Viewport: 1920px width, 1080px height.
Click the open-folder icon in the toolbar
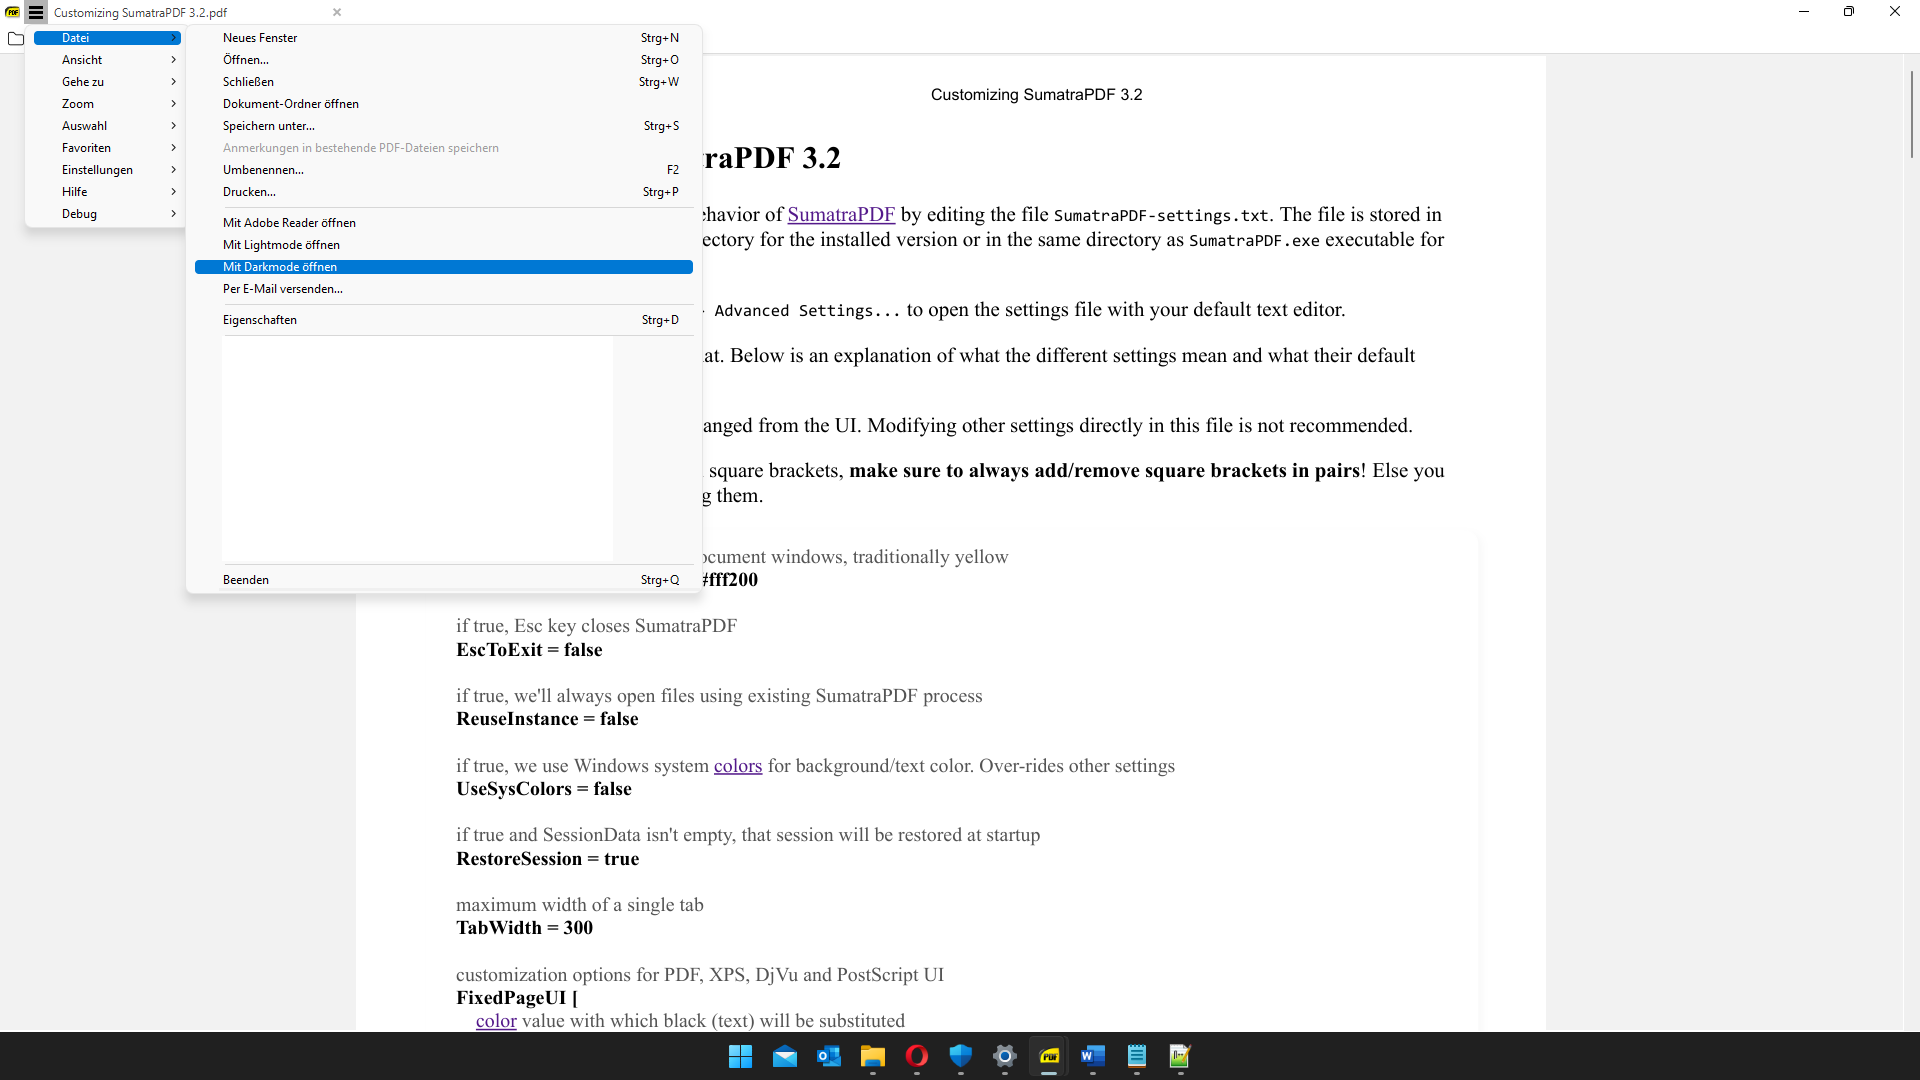click(x=16, y=39)
